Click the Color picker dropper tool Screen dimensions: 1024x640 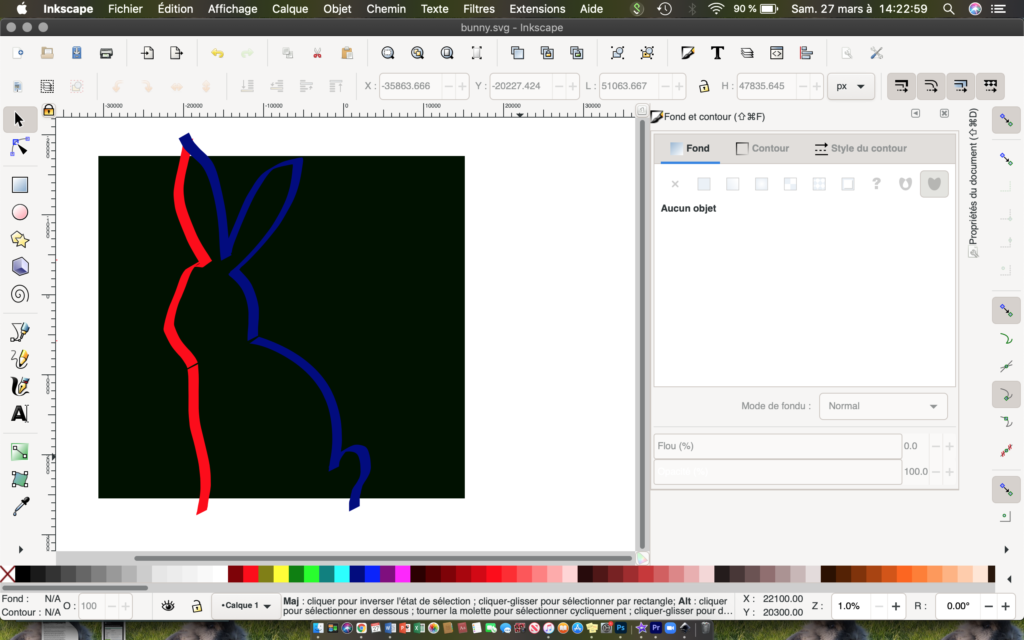pyautogui.click(x=19, y=507)
